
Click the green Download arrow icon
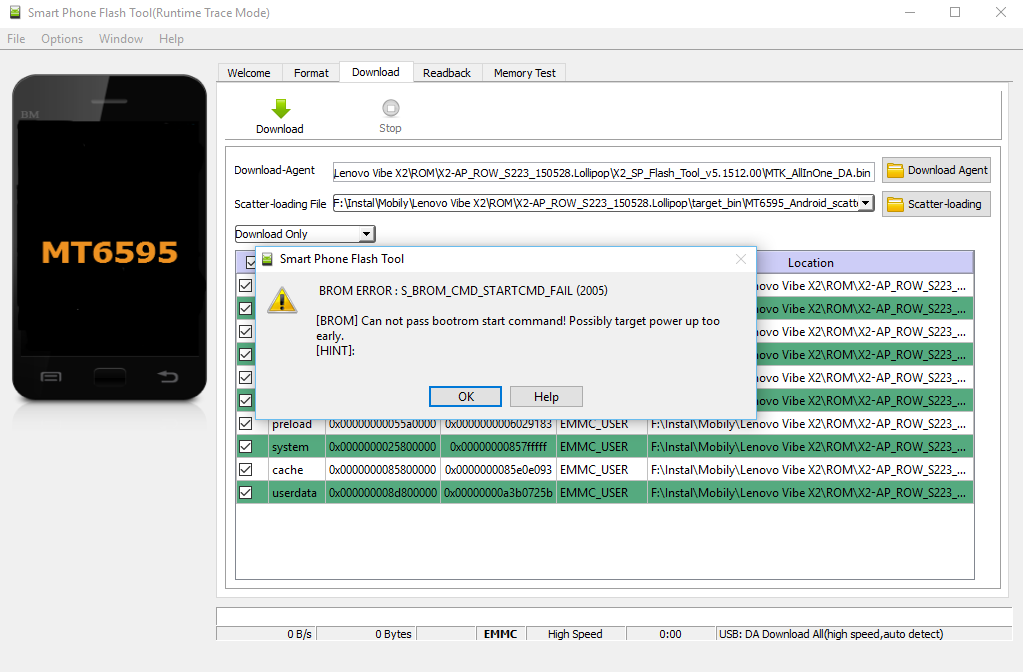pos(281,108)
